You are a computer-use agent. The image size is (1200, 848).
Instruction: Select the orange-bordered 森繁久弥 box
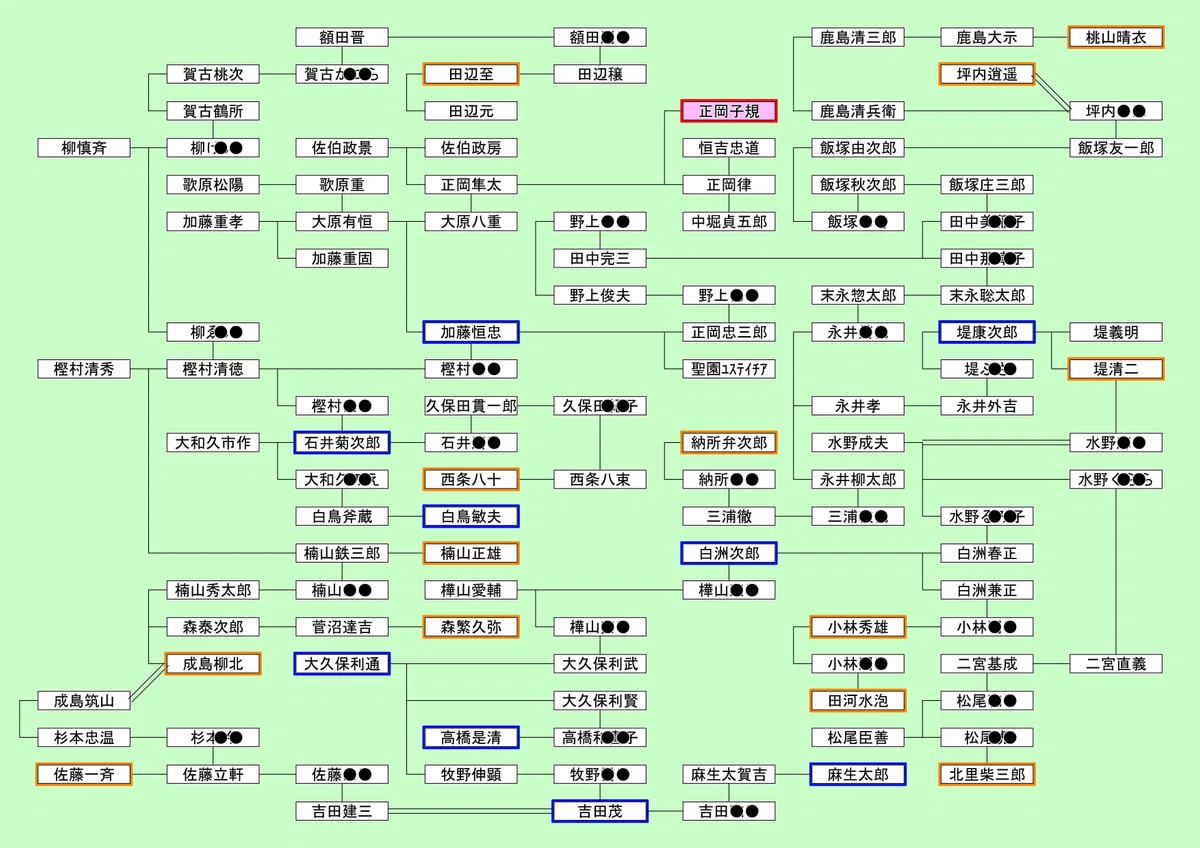pyautogui.click(x=471, y=629)
